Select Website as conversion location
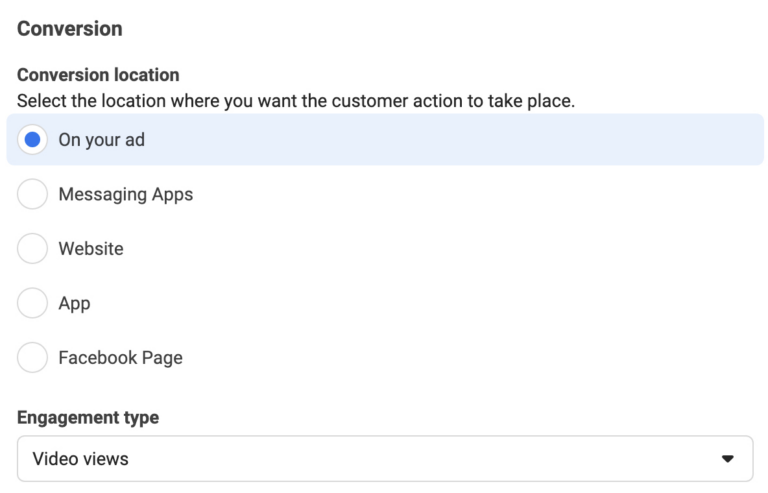This screenshot has height=493, width=768. point(32,248)
